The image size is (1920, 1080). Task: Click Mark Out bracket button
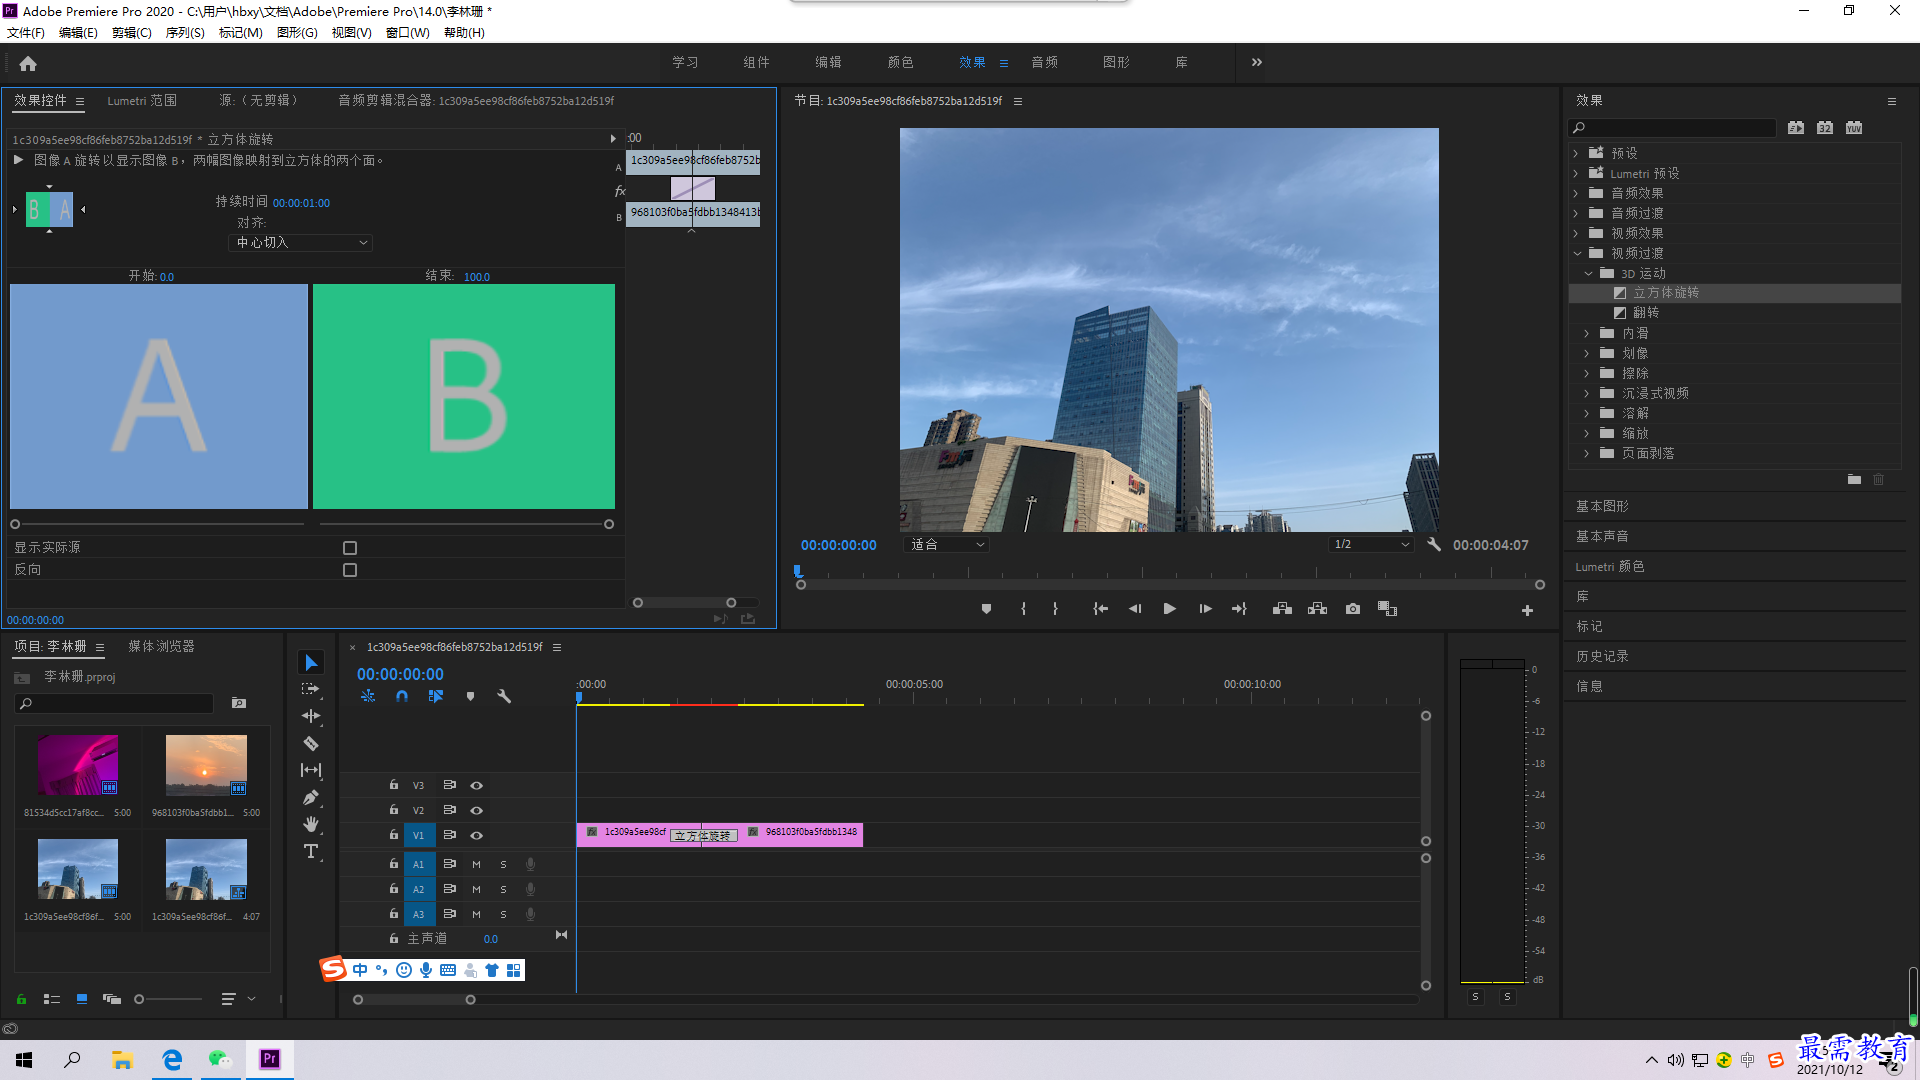pos(1055,609)
